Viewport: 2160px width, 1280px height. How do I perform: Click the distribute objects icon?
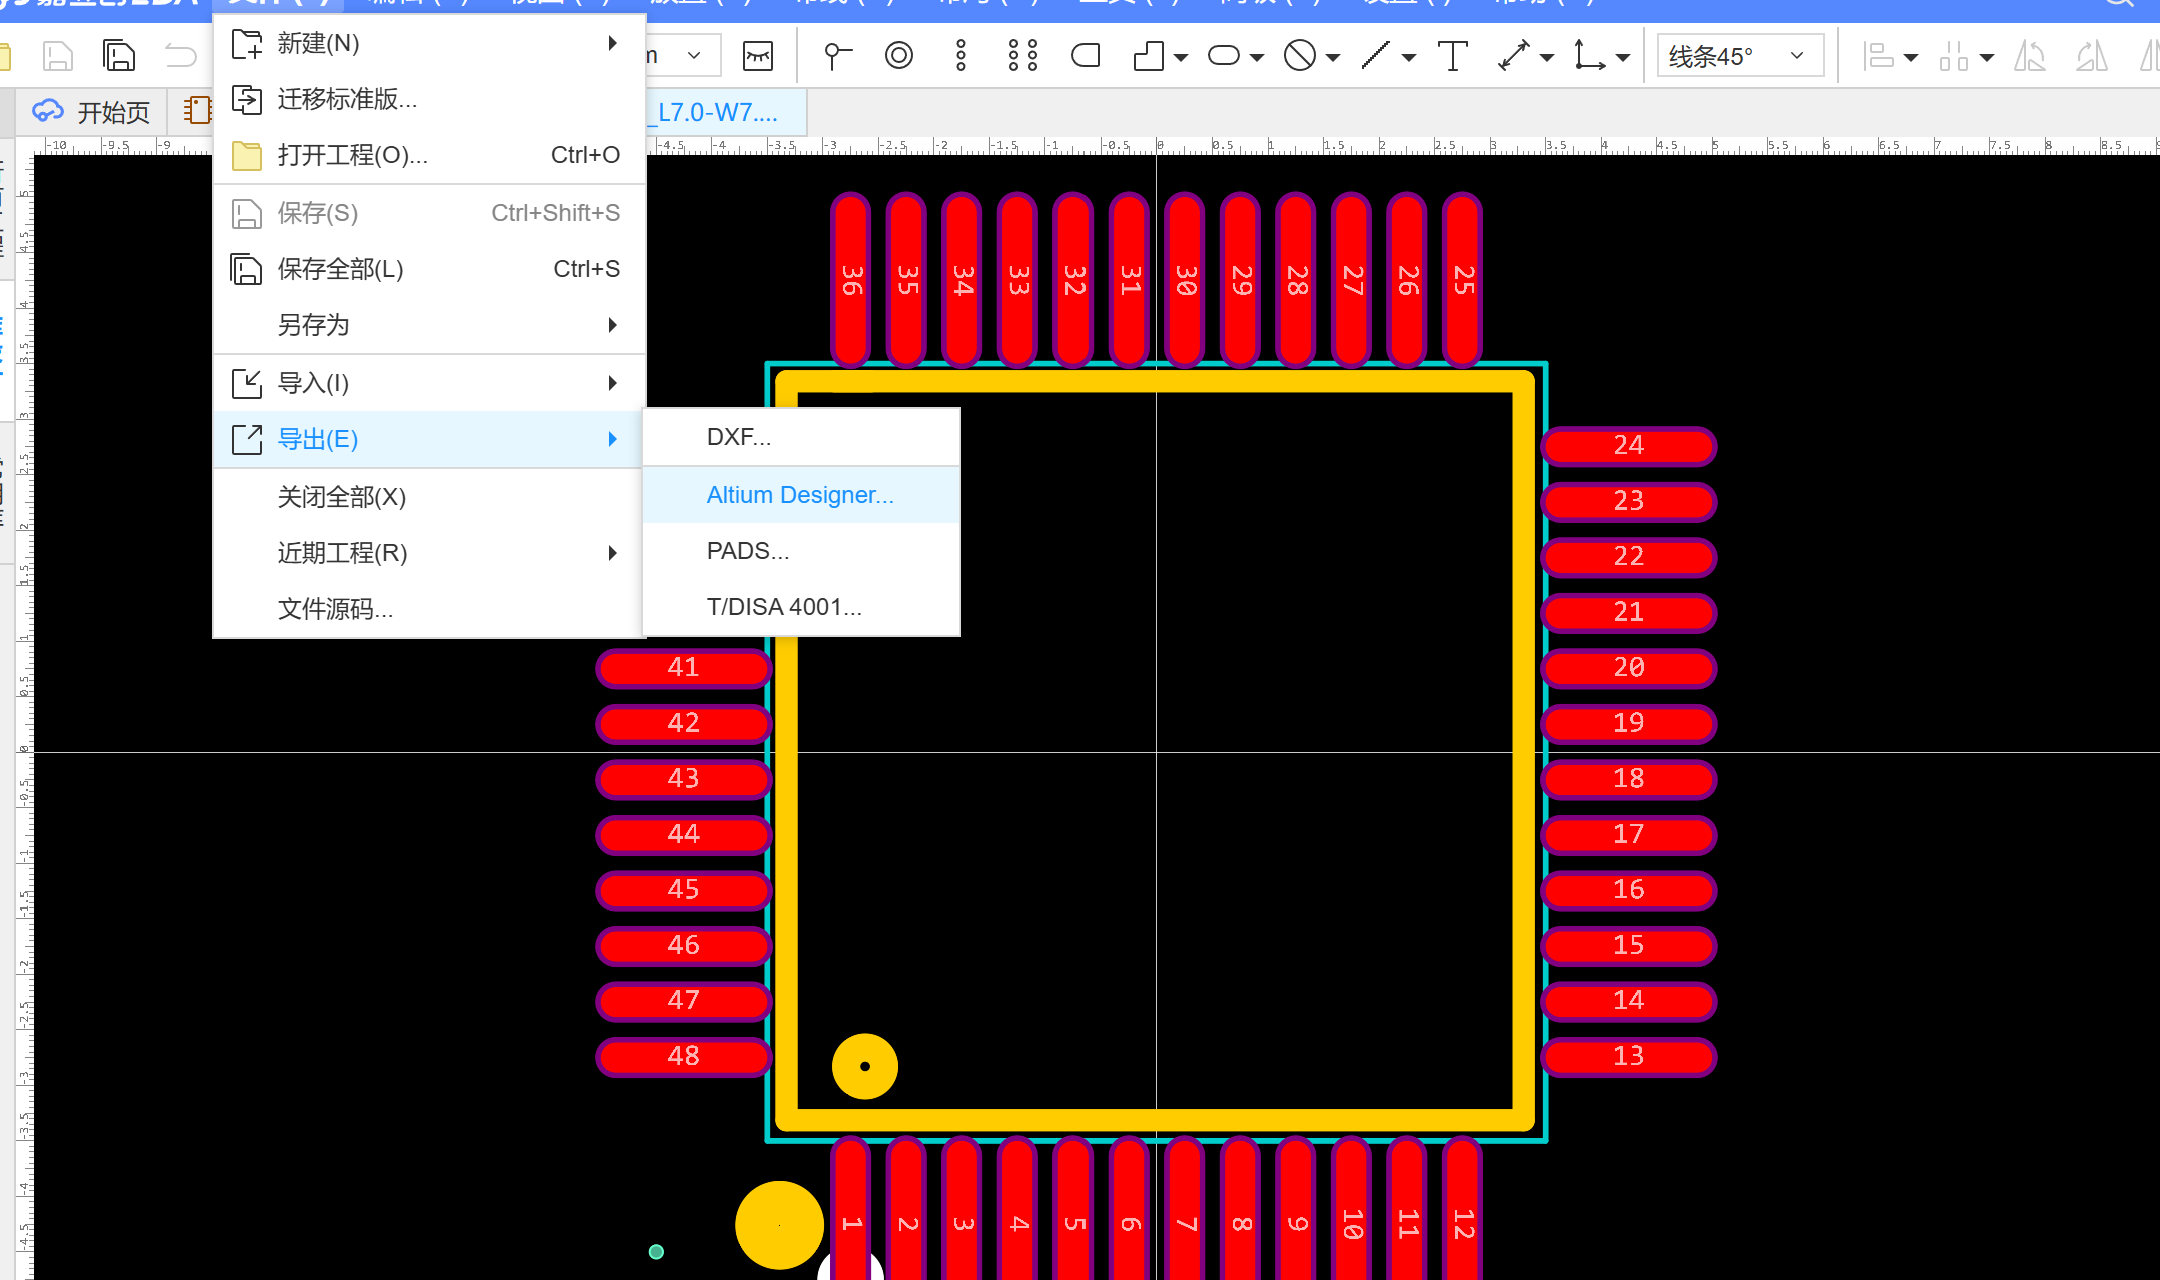point(1953,56)
